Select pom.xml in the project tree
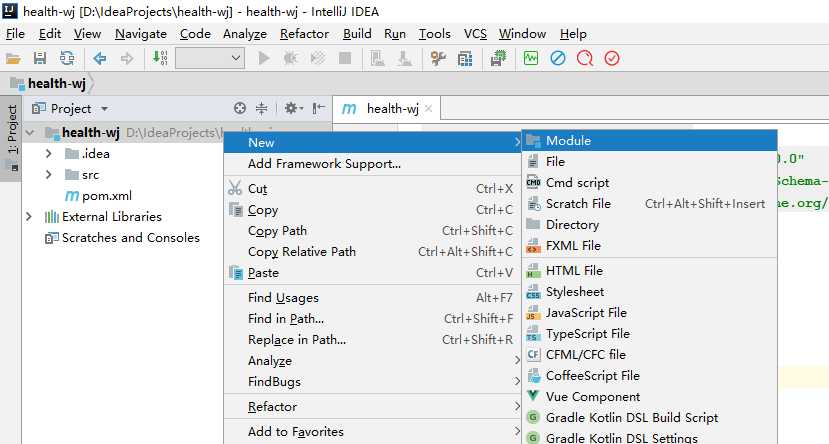 pos(98,196)
